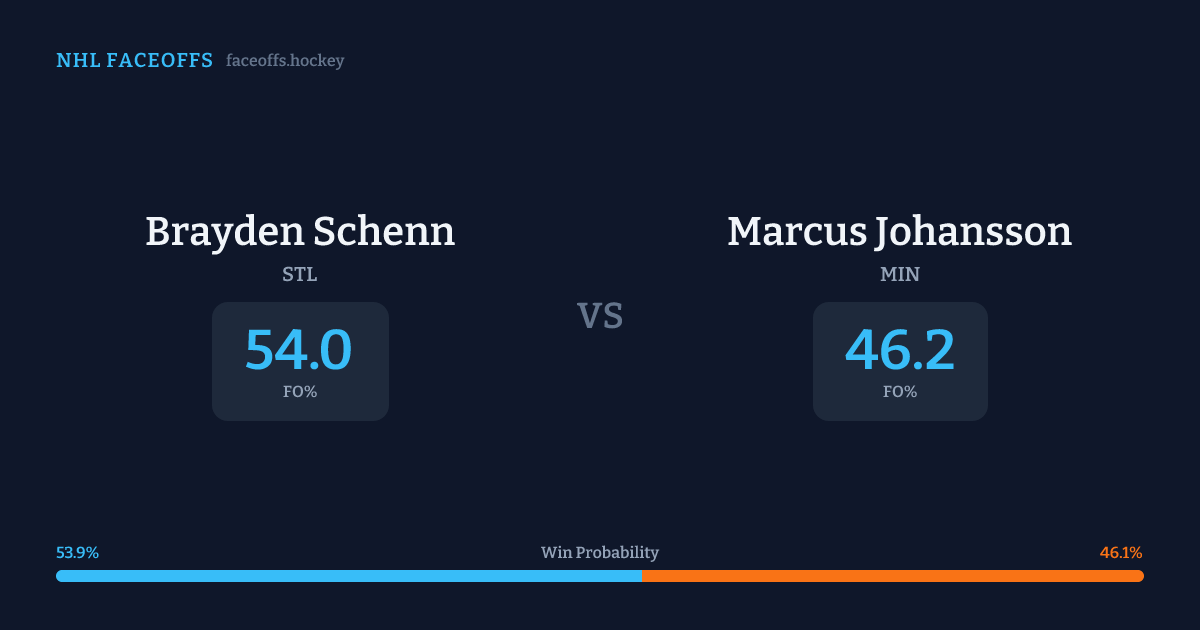Click the 46.1% win probability label
Screen dimensions: 1200x630
(1121, 553)
